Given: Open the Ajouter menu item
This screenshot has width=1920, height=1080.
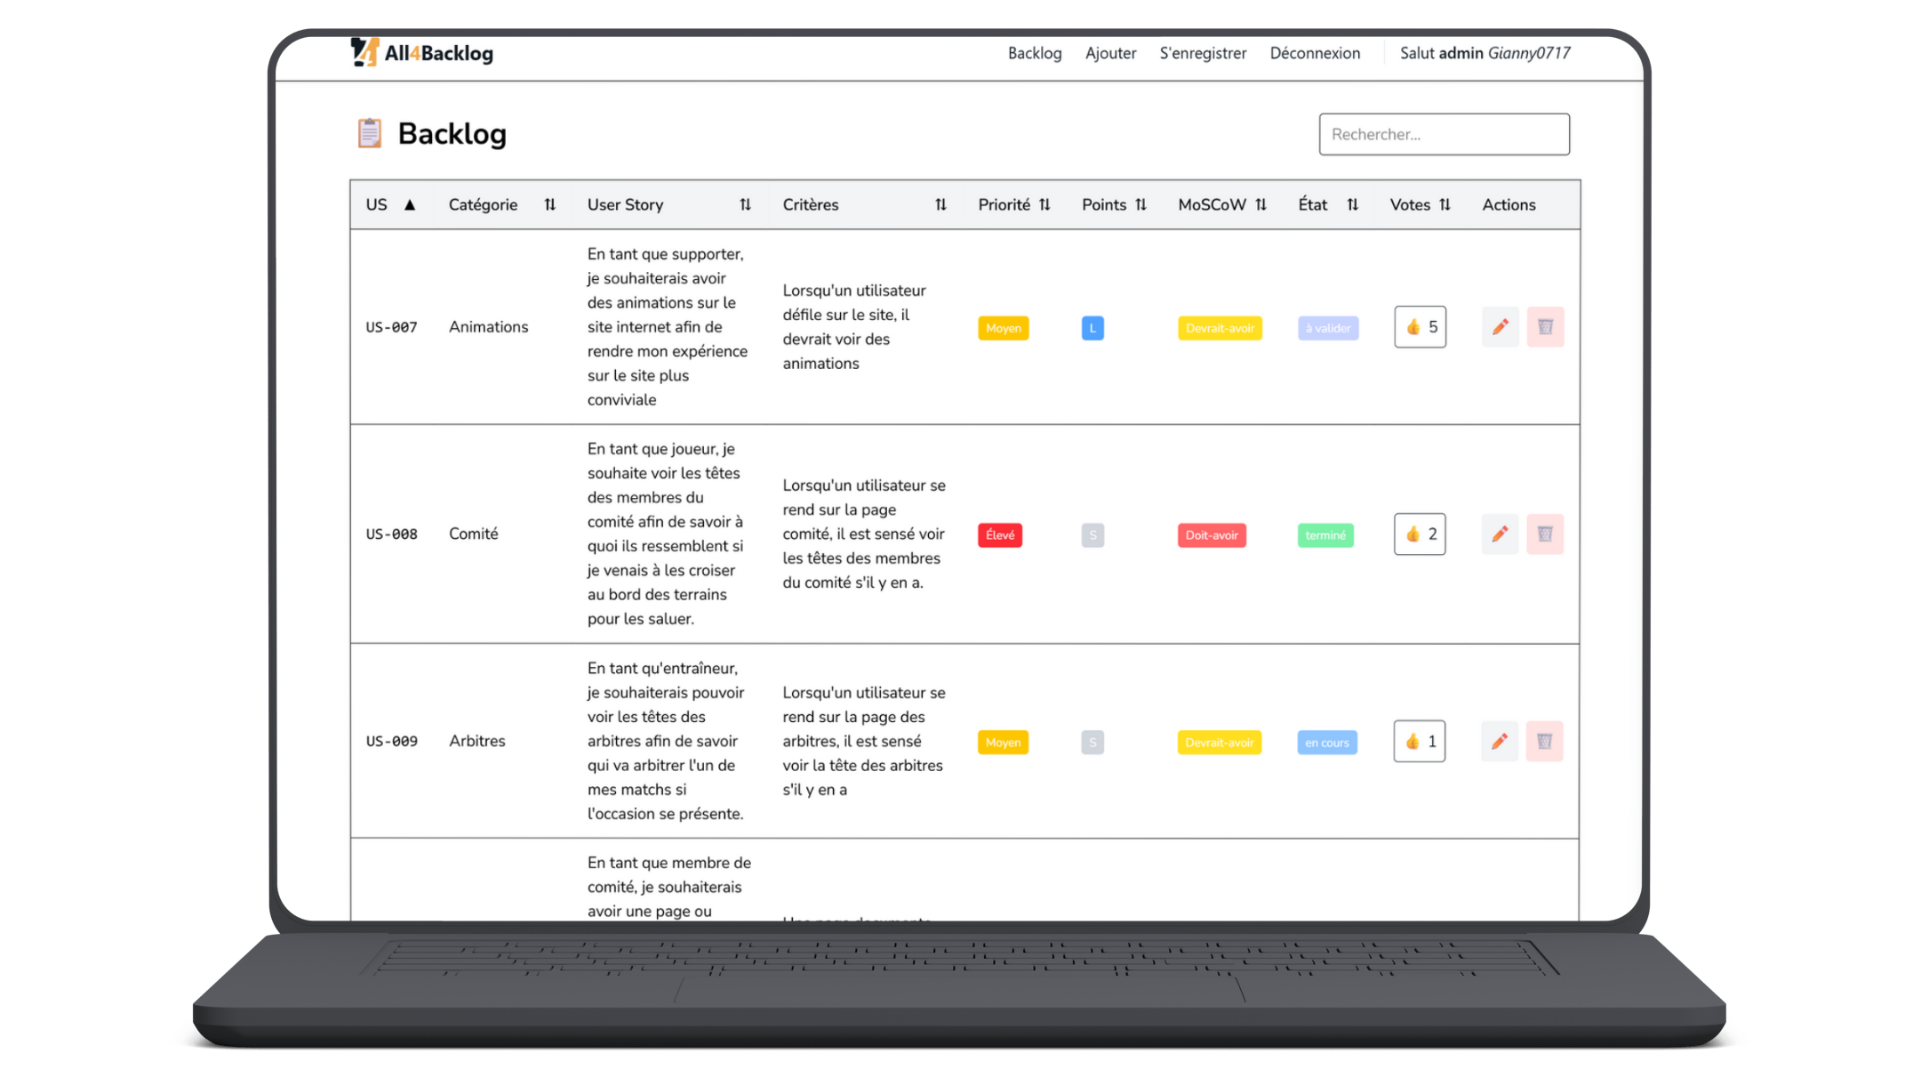Looking at the screenshot, I should (x=1110, y=53).
